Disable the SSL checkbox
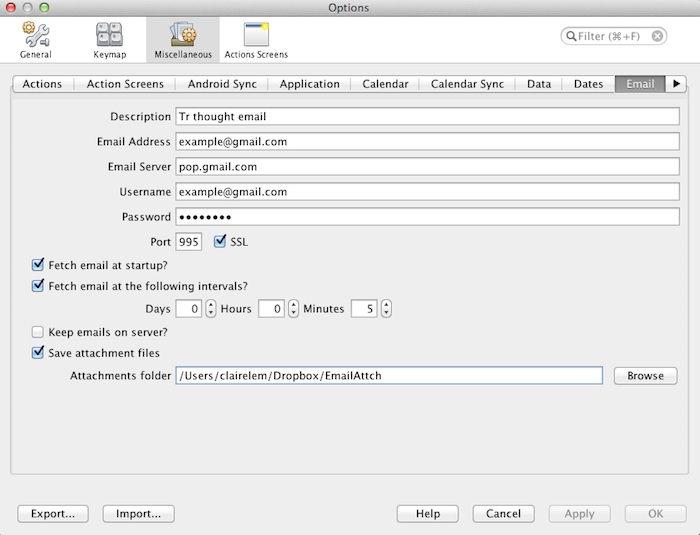The height and width of the screenshot is (535, 700). click(220, 242)
